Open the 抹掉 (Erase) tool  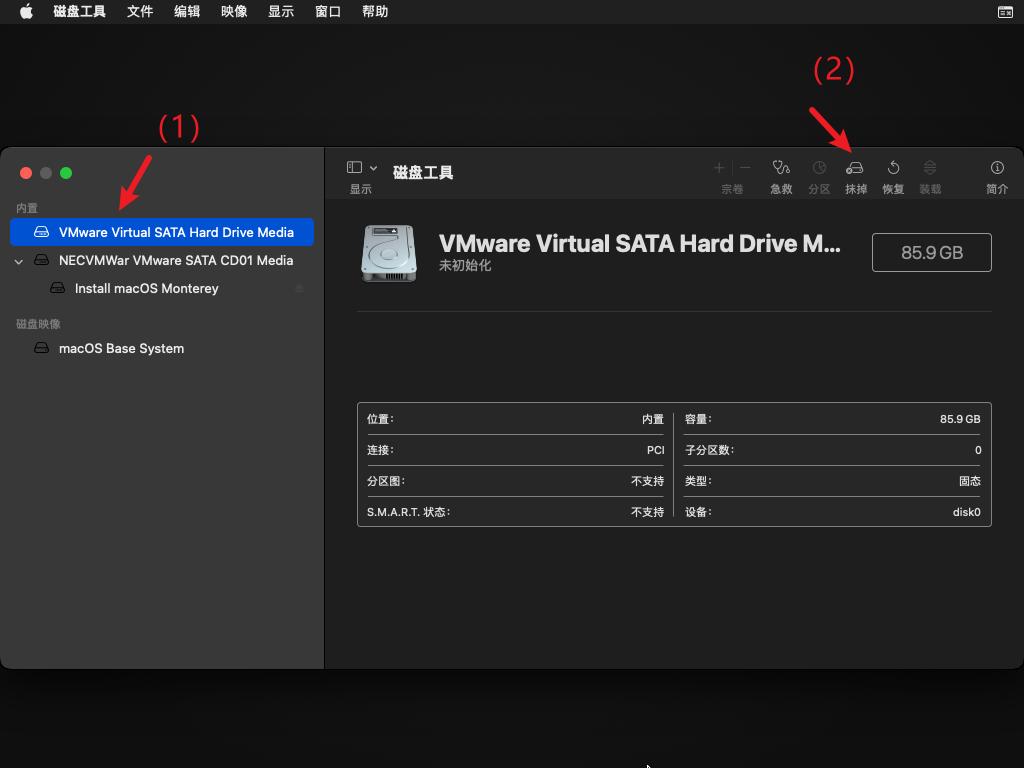coord(855,170)
